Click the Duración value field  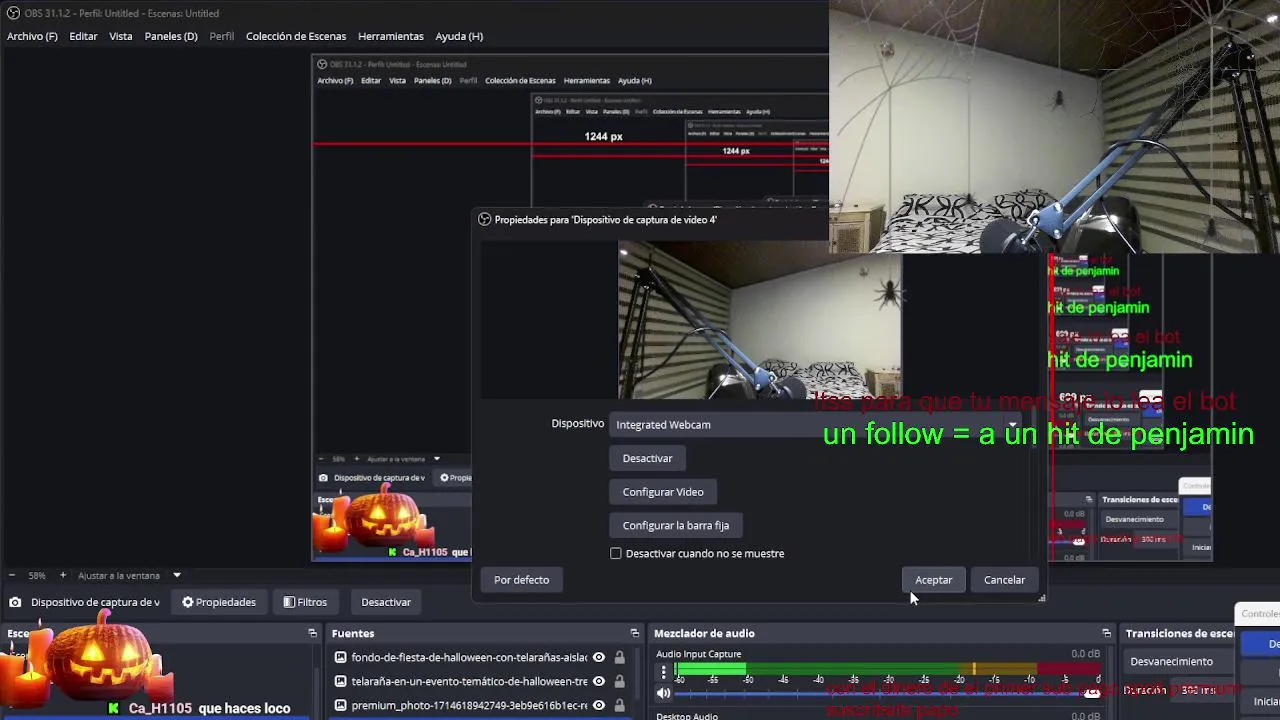1199,690
